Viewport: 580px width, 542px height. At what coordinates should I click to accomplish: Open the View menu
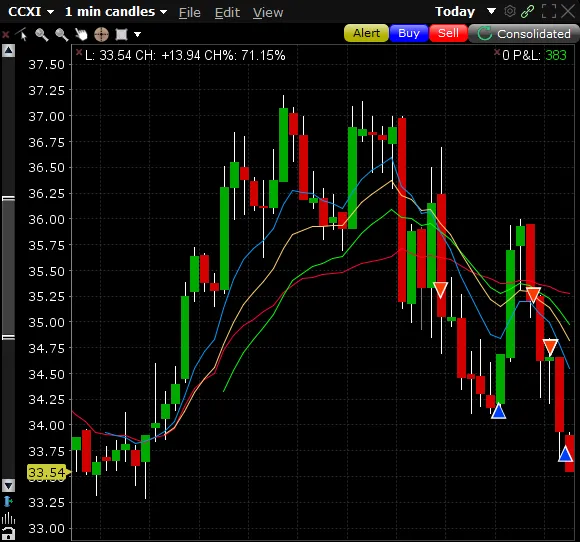268,13
